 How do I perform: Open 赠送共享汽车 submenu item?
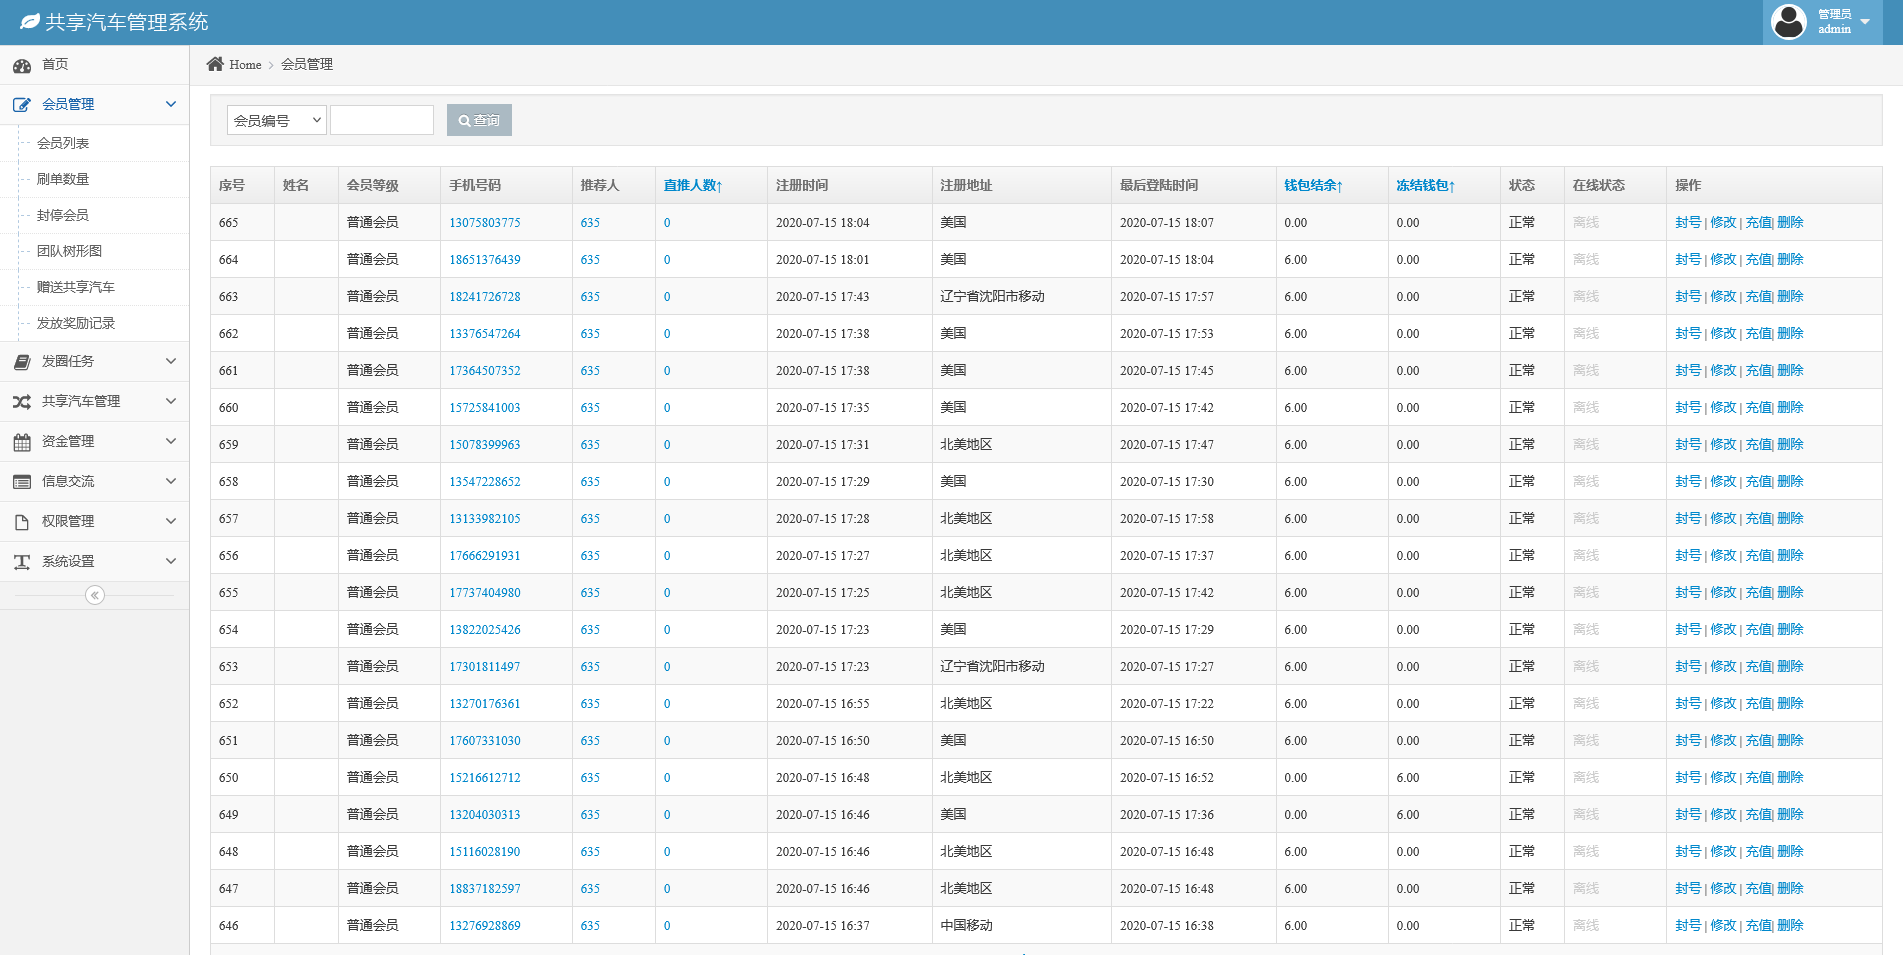[x=76, y=287]
